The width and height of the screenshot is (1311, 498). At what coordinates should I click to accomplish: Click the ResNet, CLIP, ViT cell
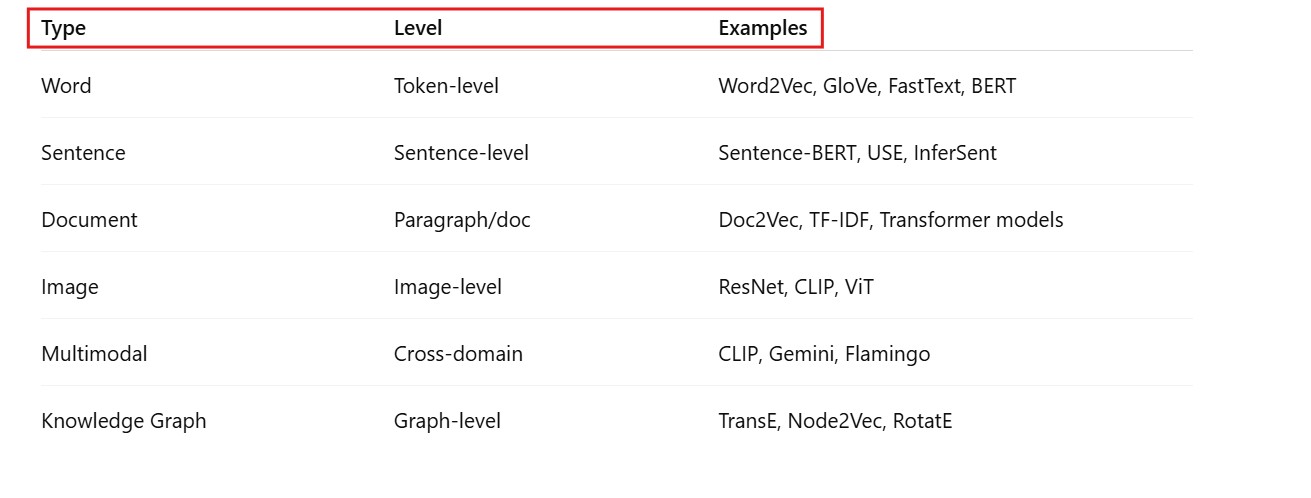796,287
